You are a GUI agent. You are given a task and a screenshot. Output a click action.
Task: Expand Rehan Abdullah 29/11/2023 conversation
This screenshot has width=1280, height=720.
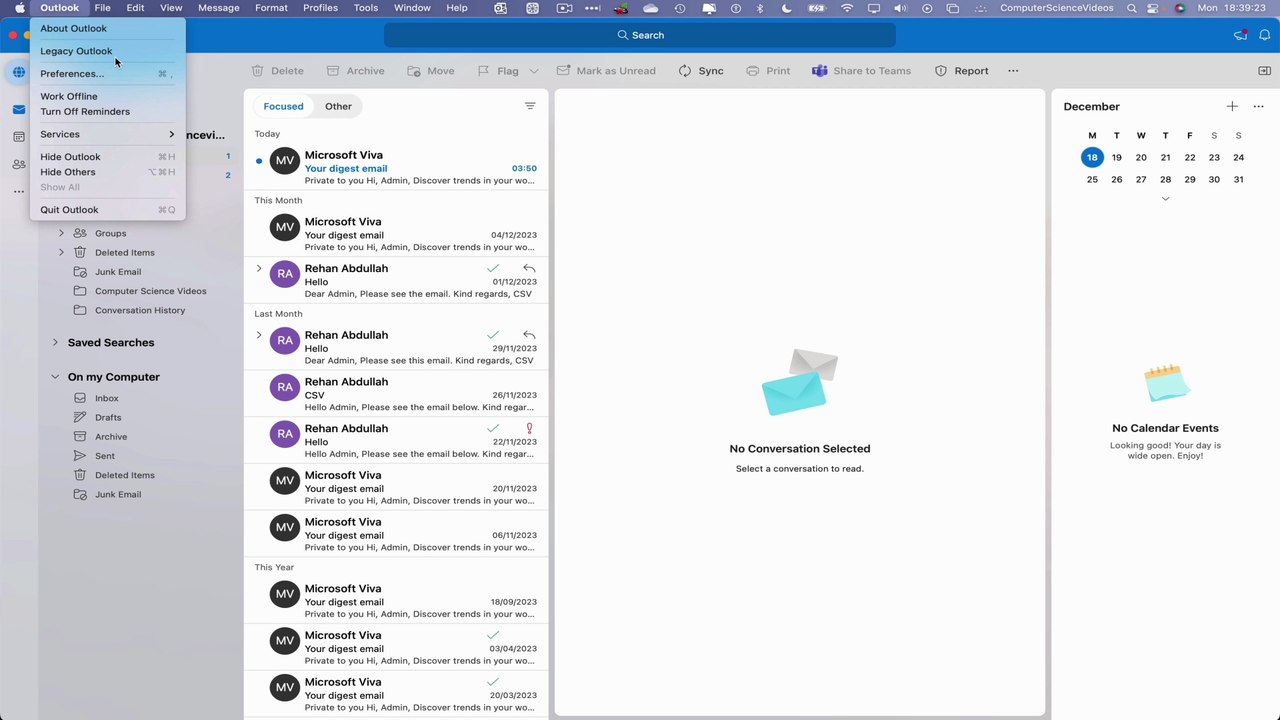click(259, 335)
